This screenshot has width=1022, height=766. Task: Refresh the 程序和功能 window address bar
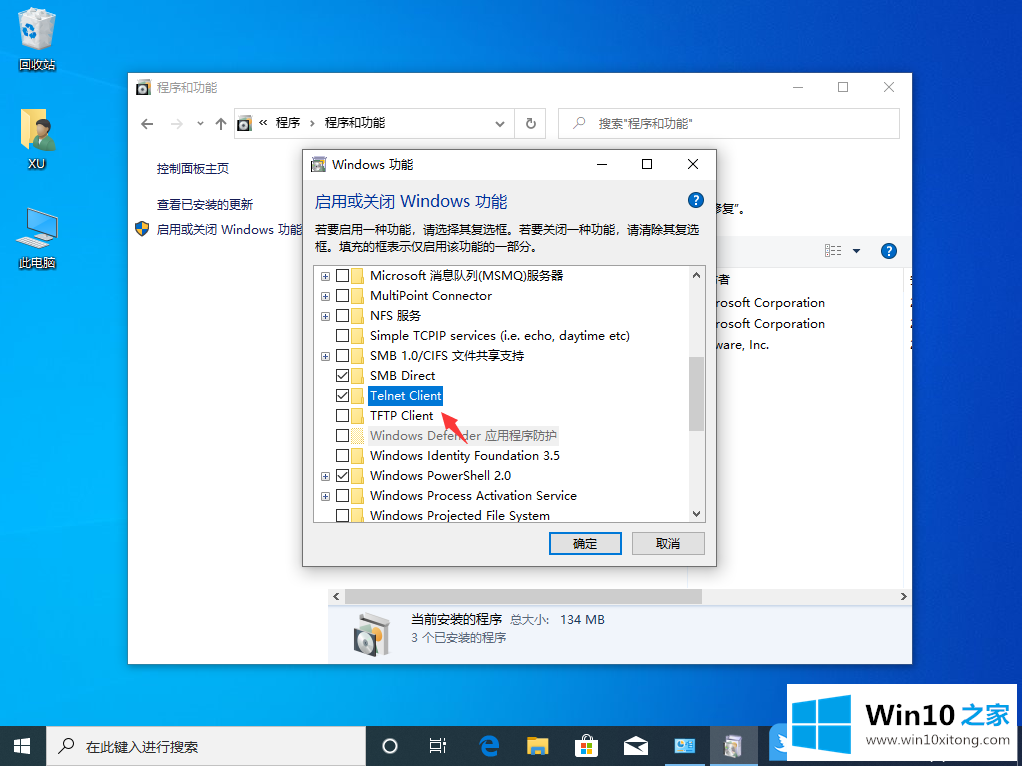(531, 123)
